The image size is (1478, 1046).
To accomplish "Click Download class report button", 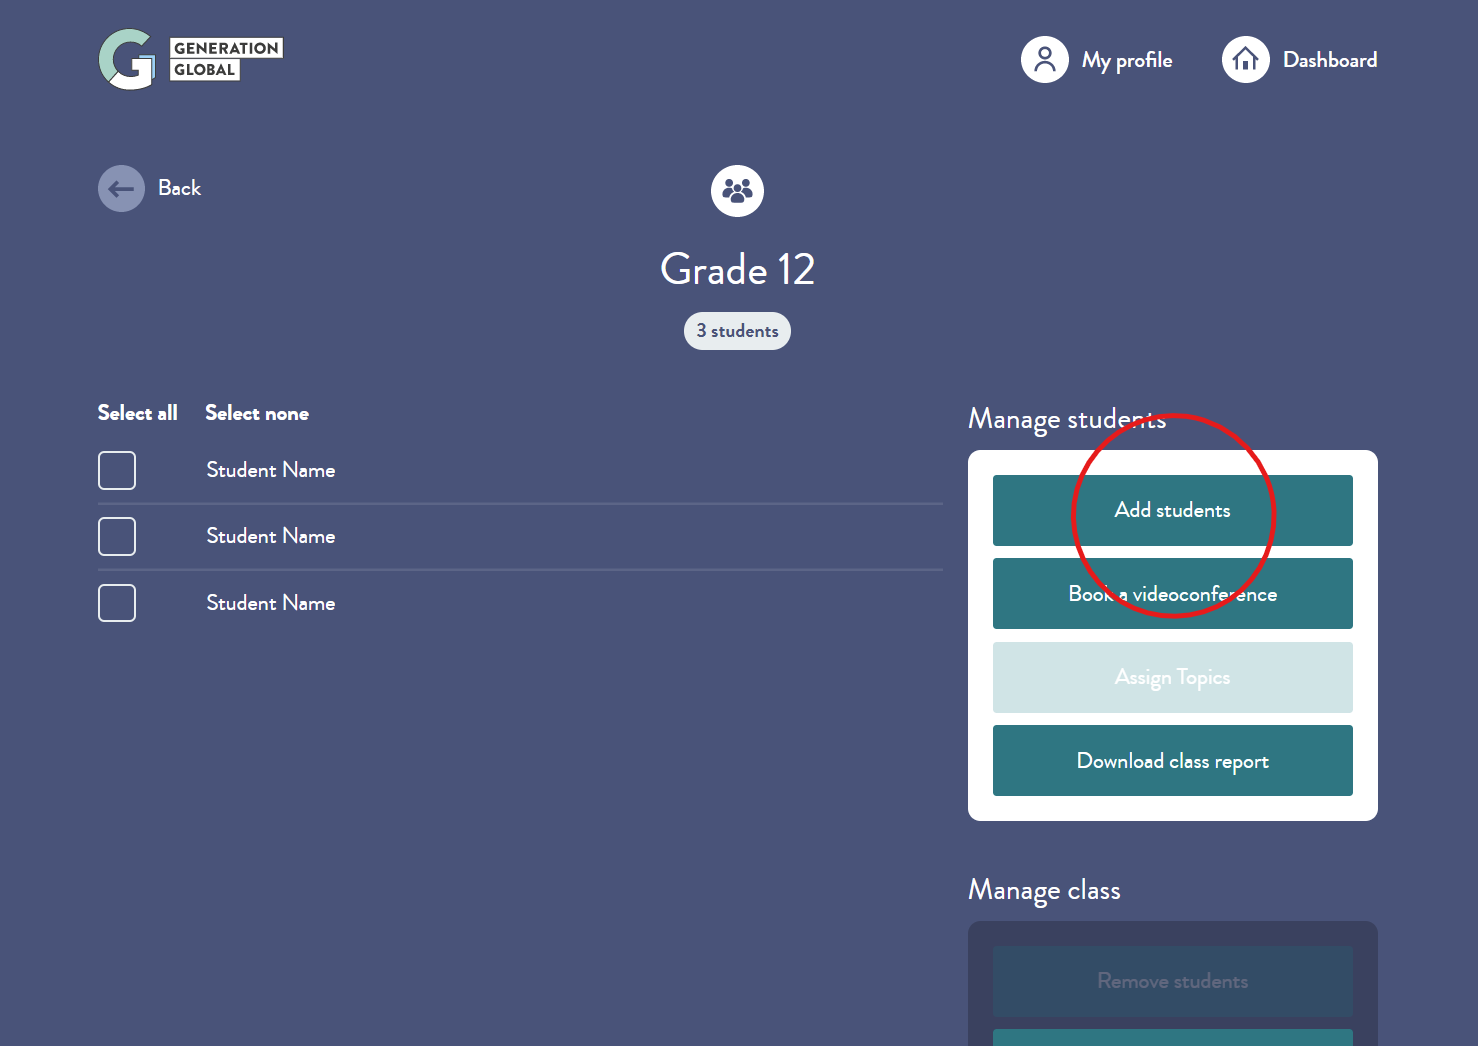I will (1172, 761).
